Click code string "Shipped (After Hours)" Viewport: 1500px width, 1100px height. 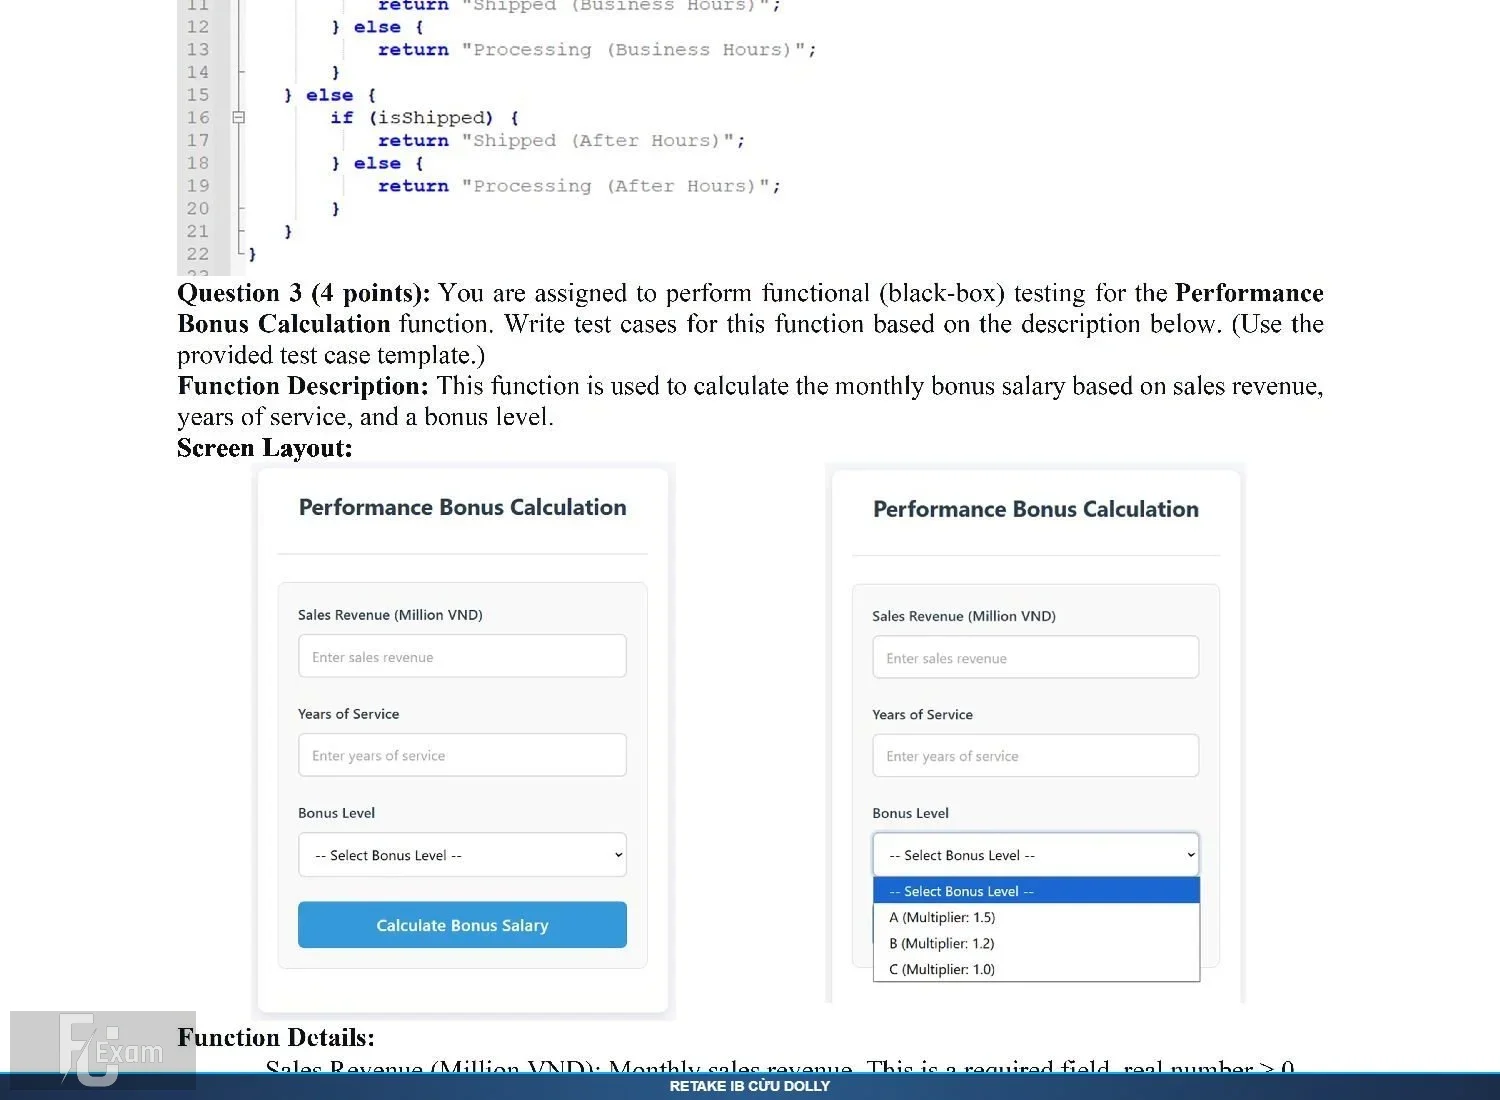598,141
